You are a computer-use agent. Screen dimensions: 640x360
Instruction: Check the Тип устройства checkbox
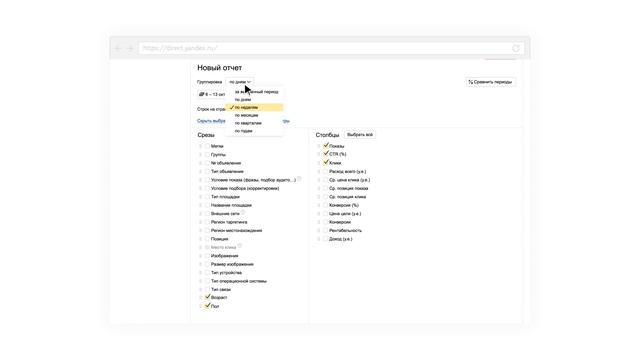[x=207, y=273]
